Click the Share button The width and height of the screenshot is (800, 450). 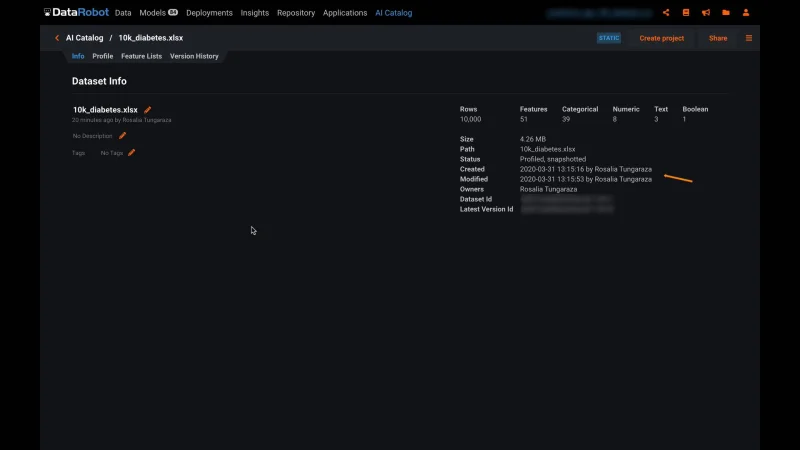pos(718,38)
